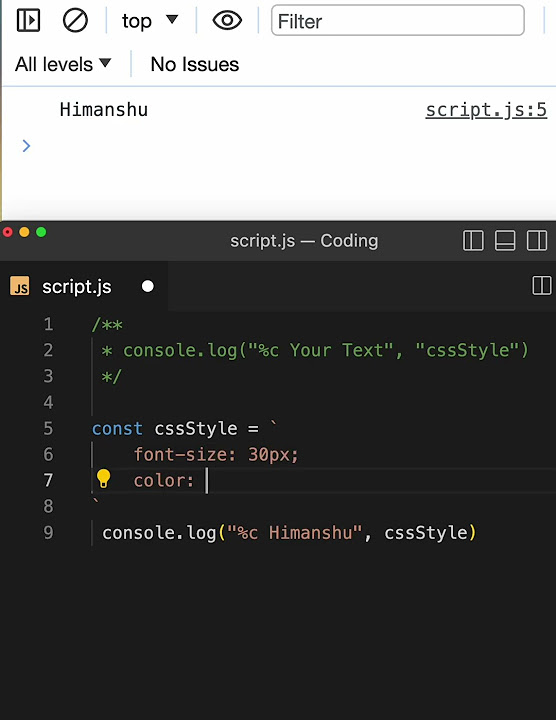Place cursor in Himanshu console output
556x720 pixels.
[104, 110]
